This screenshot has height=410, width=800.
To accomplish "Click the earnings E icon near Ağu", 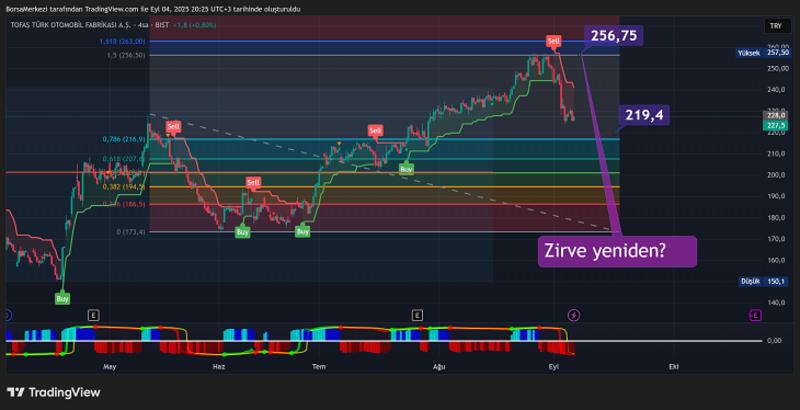I will (x=418, y=316).
